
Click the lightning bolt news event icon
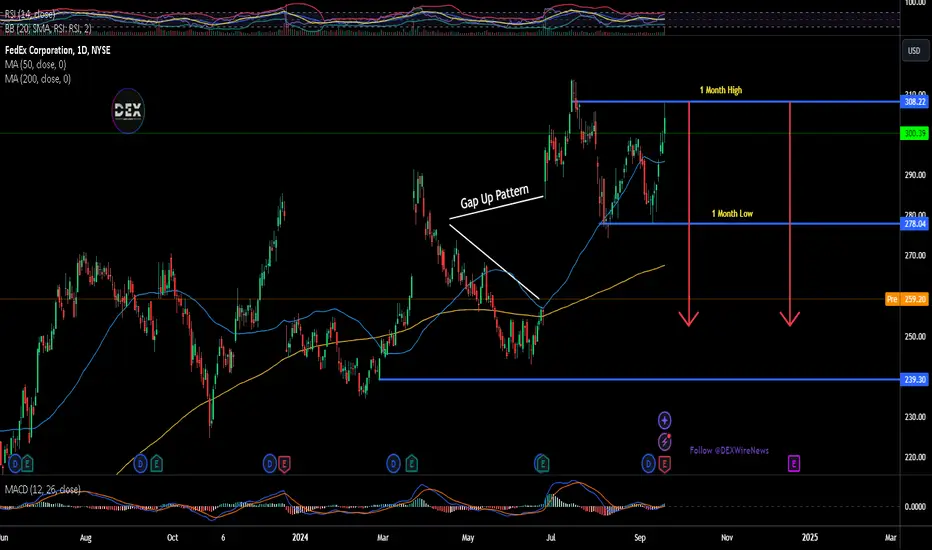coord(665,442)
